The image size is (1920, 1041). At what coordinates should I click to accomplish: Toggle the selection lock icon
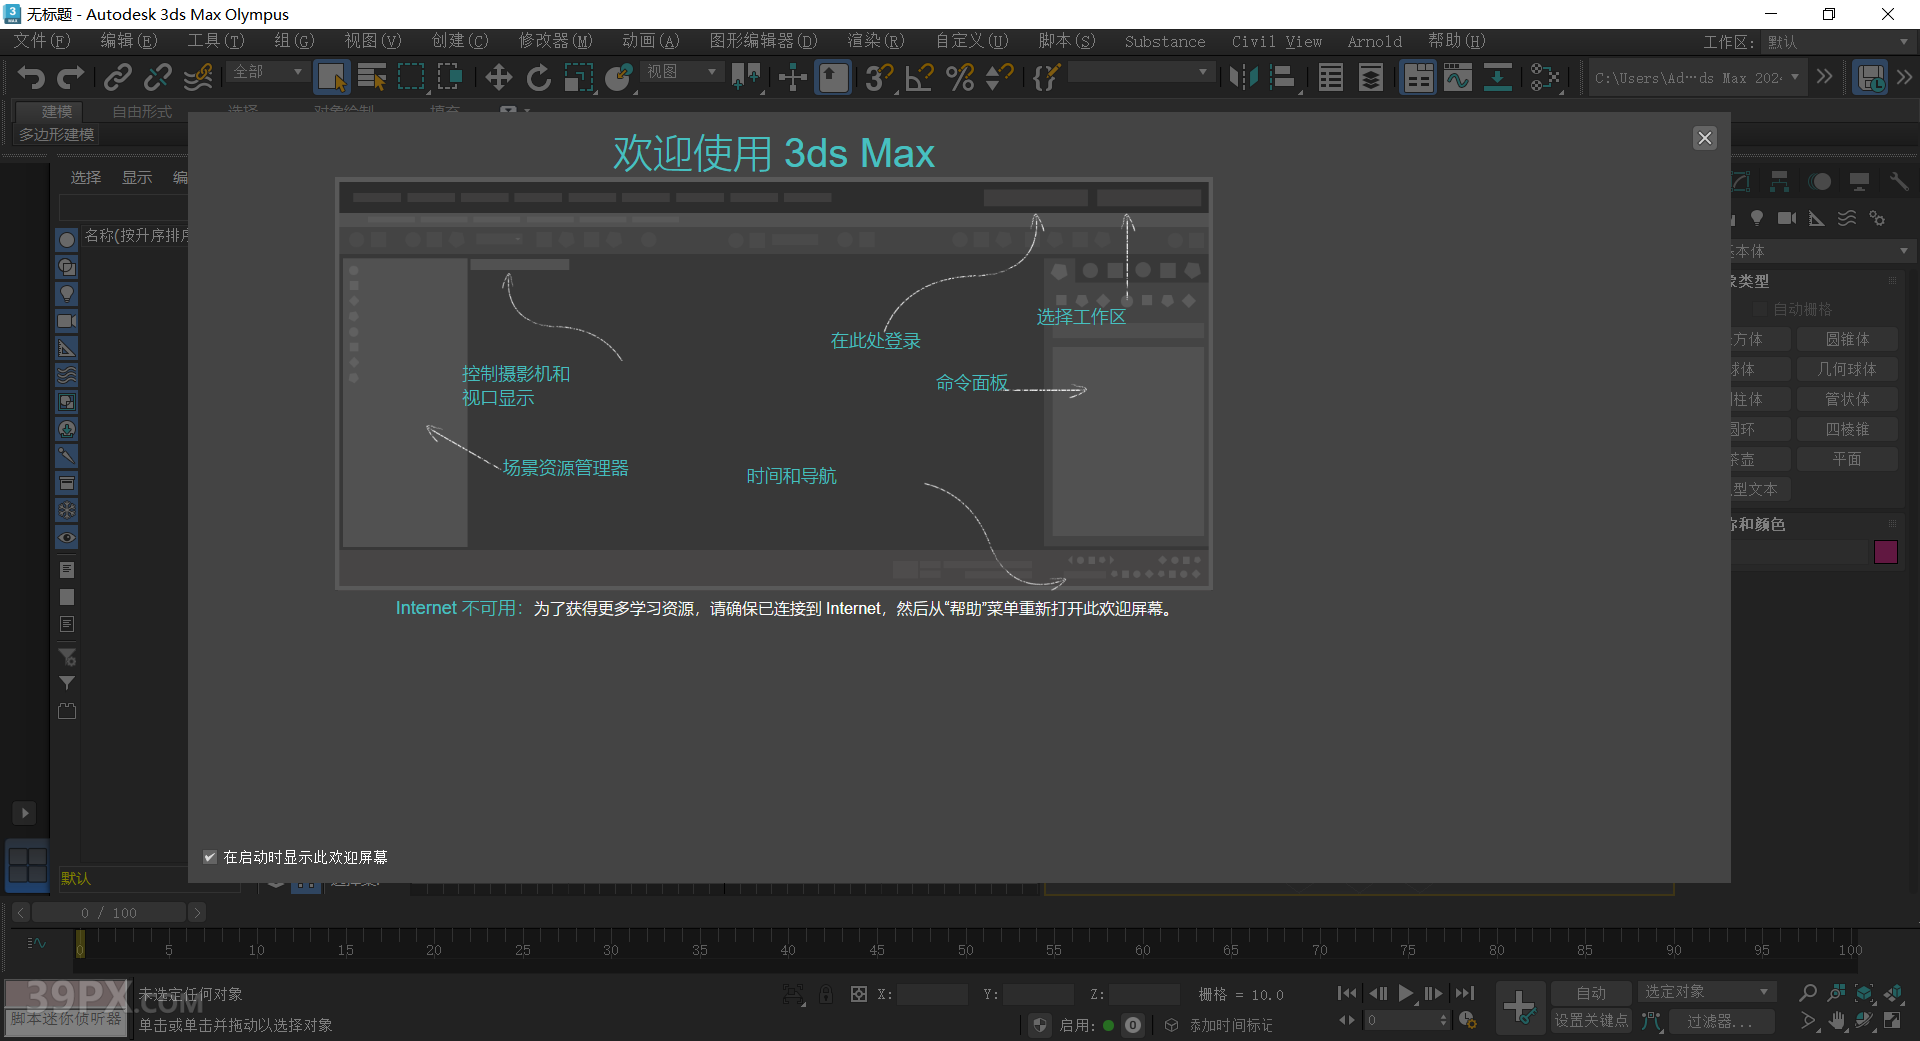click(826, 994)
